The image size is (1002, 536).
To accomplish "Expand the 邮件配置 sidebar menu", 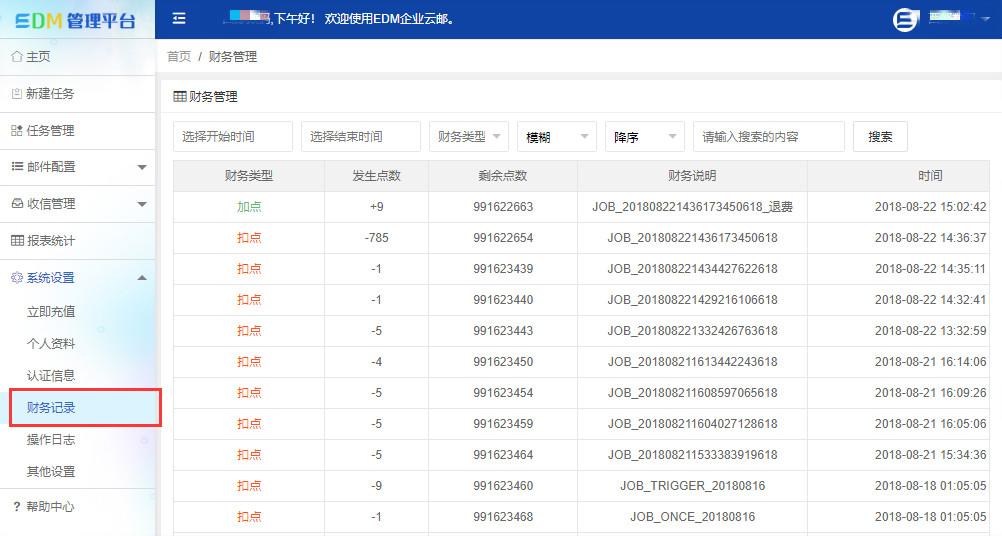I will 141,167.
